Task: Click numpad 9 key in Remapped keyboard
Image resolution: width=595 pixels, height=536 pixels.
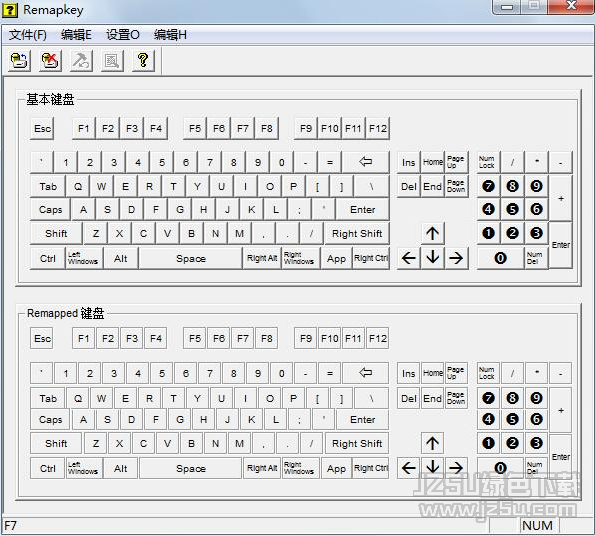Action: [536, 398]
